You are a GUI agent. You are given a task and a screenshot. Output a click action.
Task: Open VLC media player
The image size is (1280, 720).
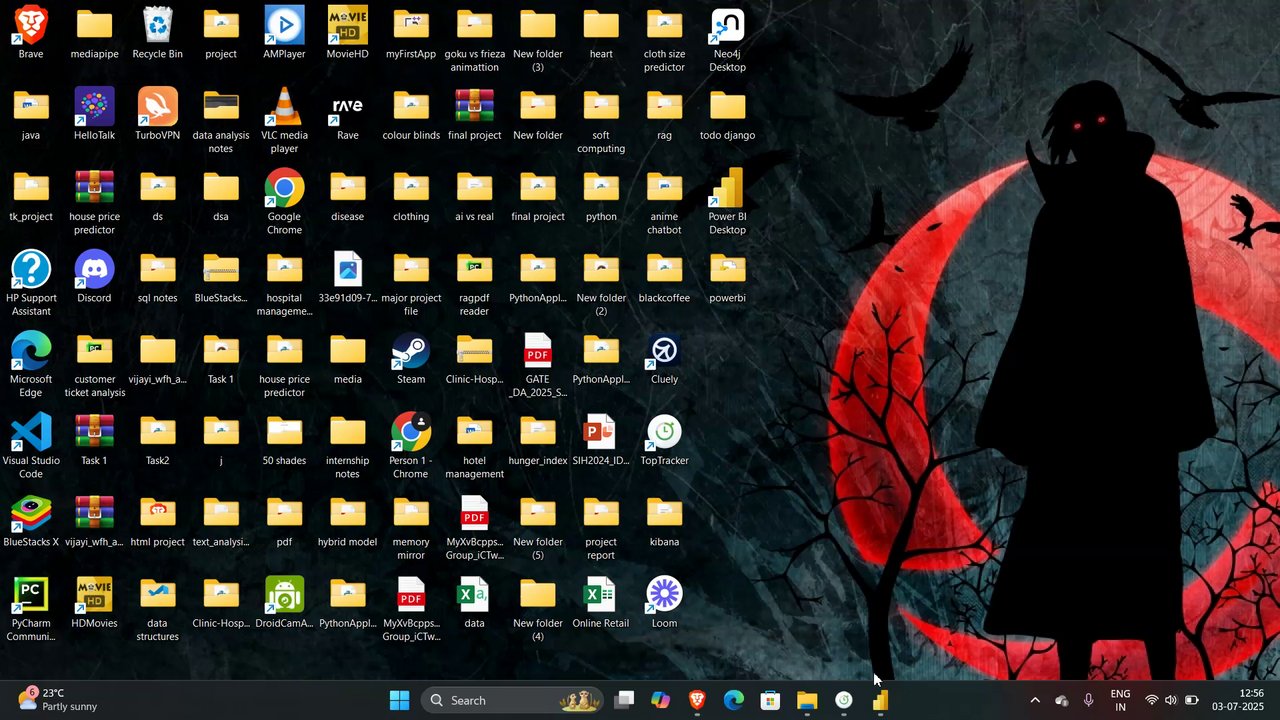point(284,120)
